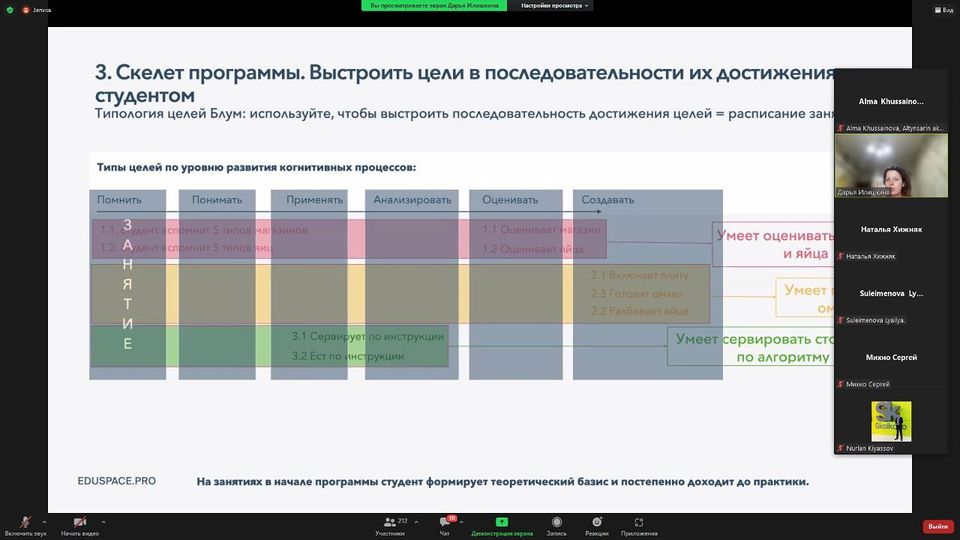This screenshot has height=540, width=960.
Task: Click text '1.1 Оценивает магазин'
Action: 541,230
